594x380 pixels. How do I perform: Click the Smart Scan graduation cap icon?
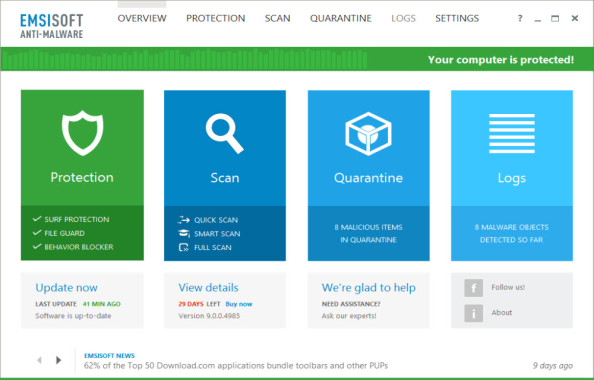(x=183, y=233)
